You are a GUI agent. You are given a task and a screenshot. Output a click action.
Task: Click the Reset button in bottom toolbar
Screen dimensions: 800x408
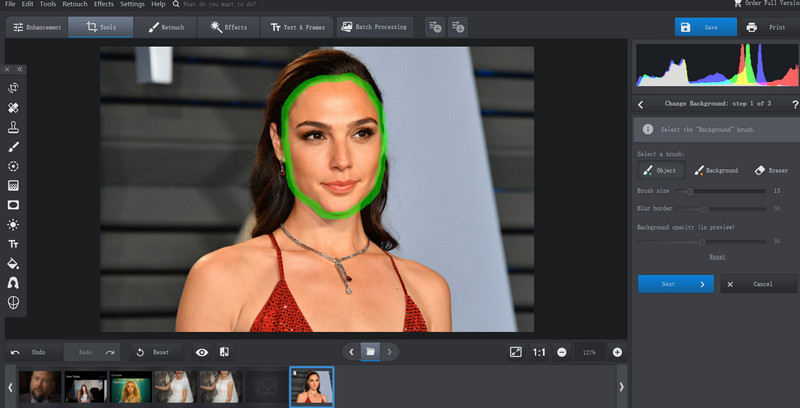click(156, 352)
